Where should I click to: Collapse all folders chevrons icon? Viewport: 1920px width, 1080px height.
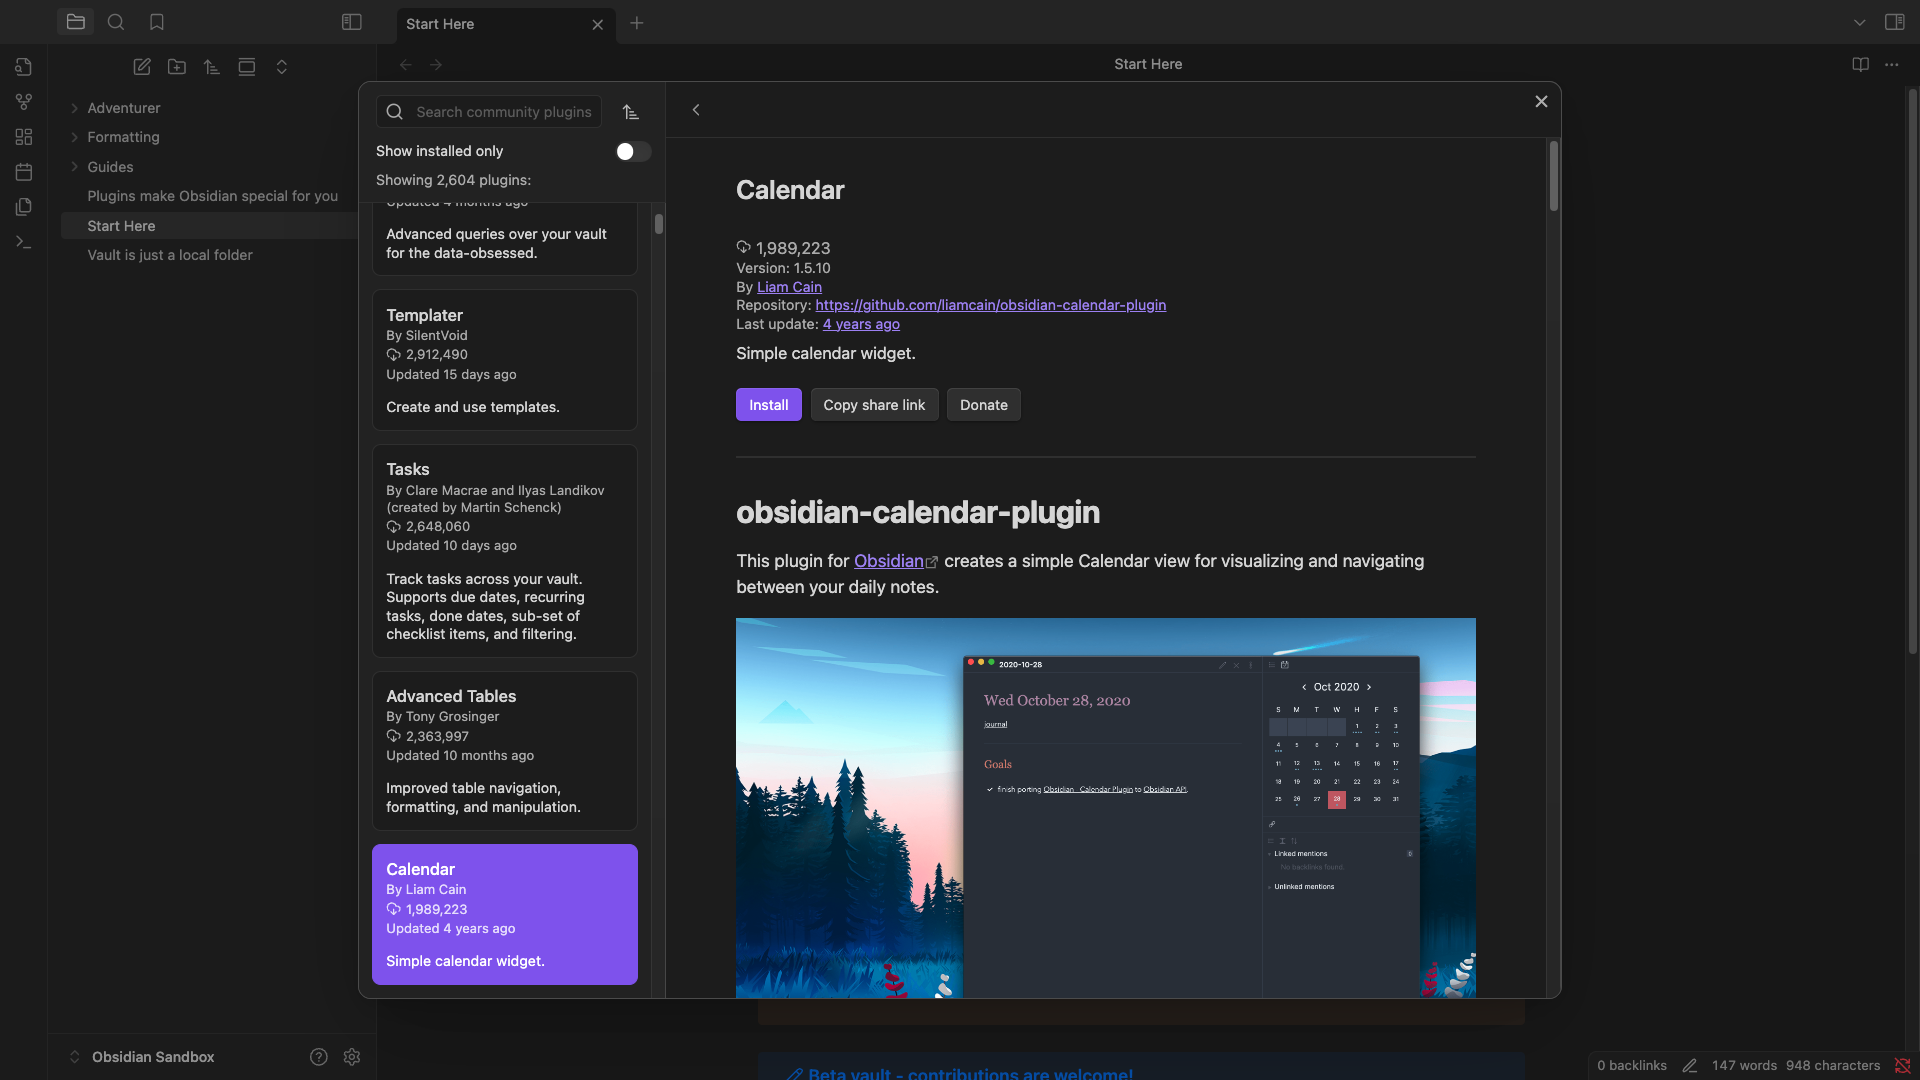(x=282, y=67)
